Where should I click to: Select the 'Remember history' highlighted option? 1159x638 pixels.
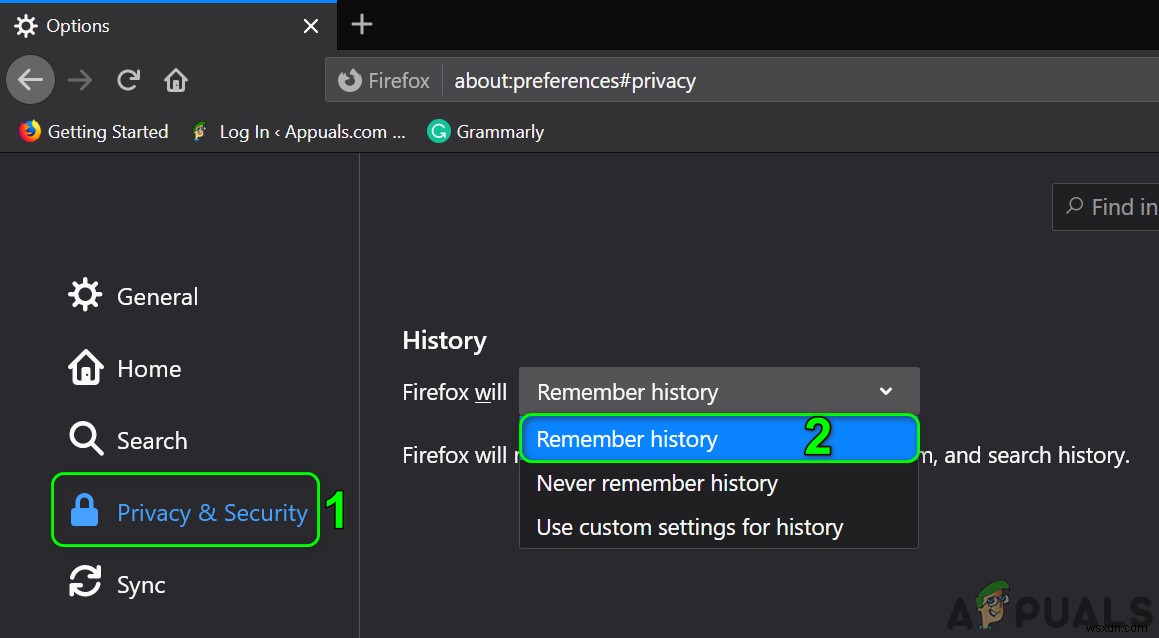point(627,439)
